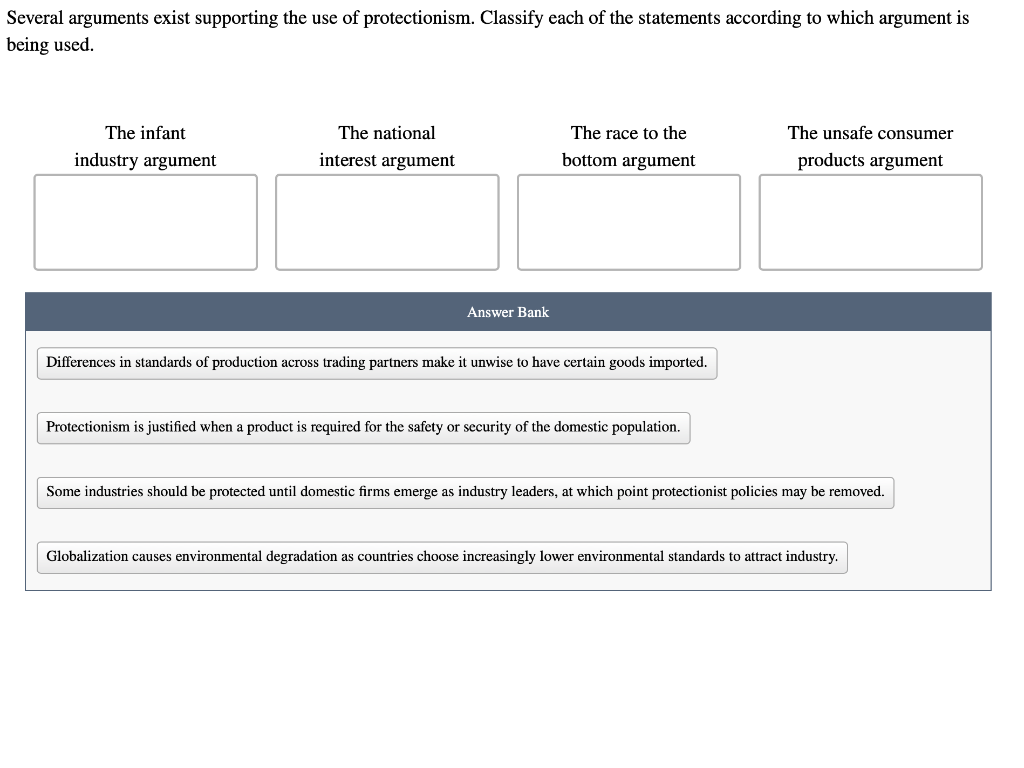Click the infant industry argument drop box
The image size is (1024, 768).
146,222
